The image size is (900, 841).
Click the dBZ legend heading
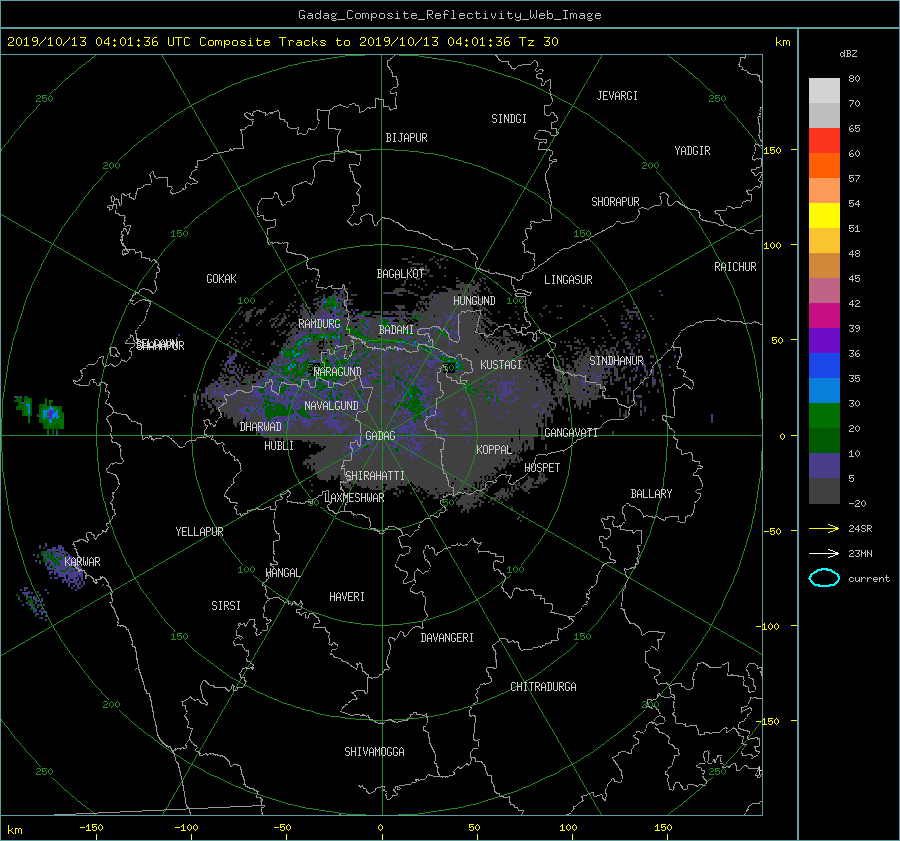(848, 54)
